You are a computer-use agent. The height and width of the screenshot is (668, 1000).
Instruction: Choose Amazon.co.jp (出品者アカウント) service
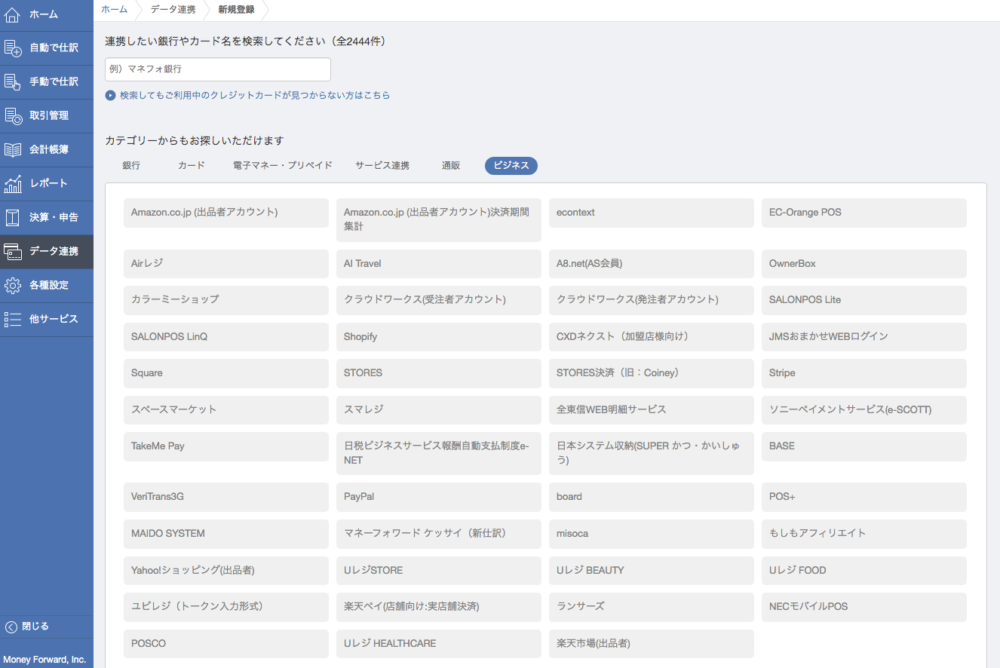[226, 212]
